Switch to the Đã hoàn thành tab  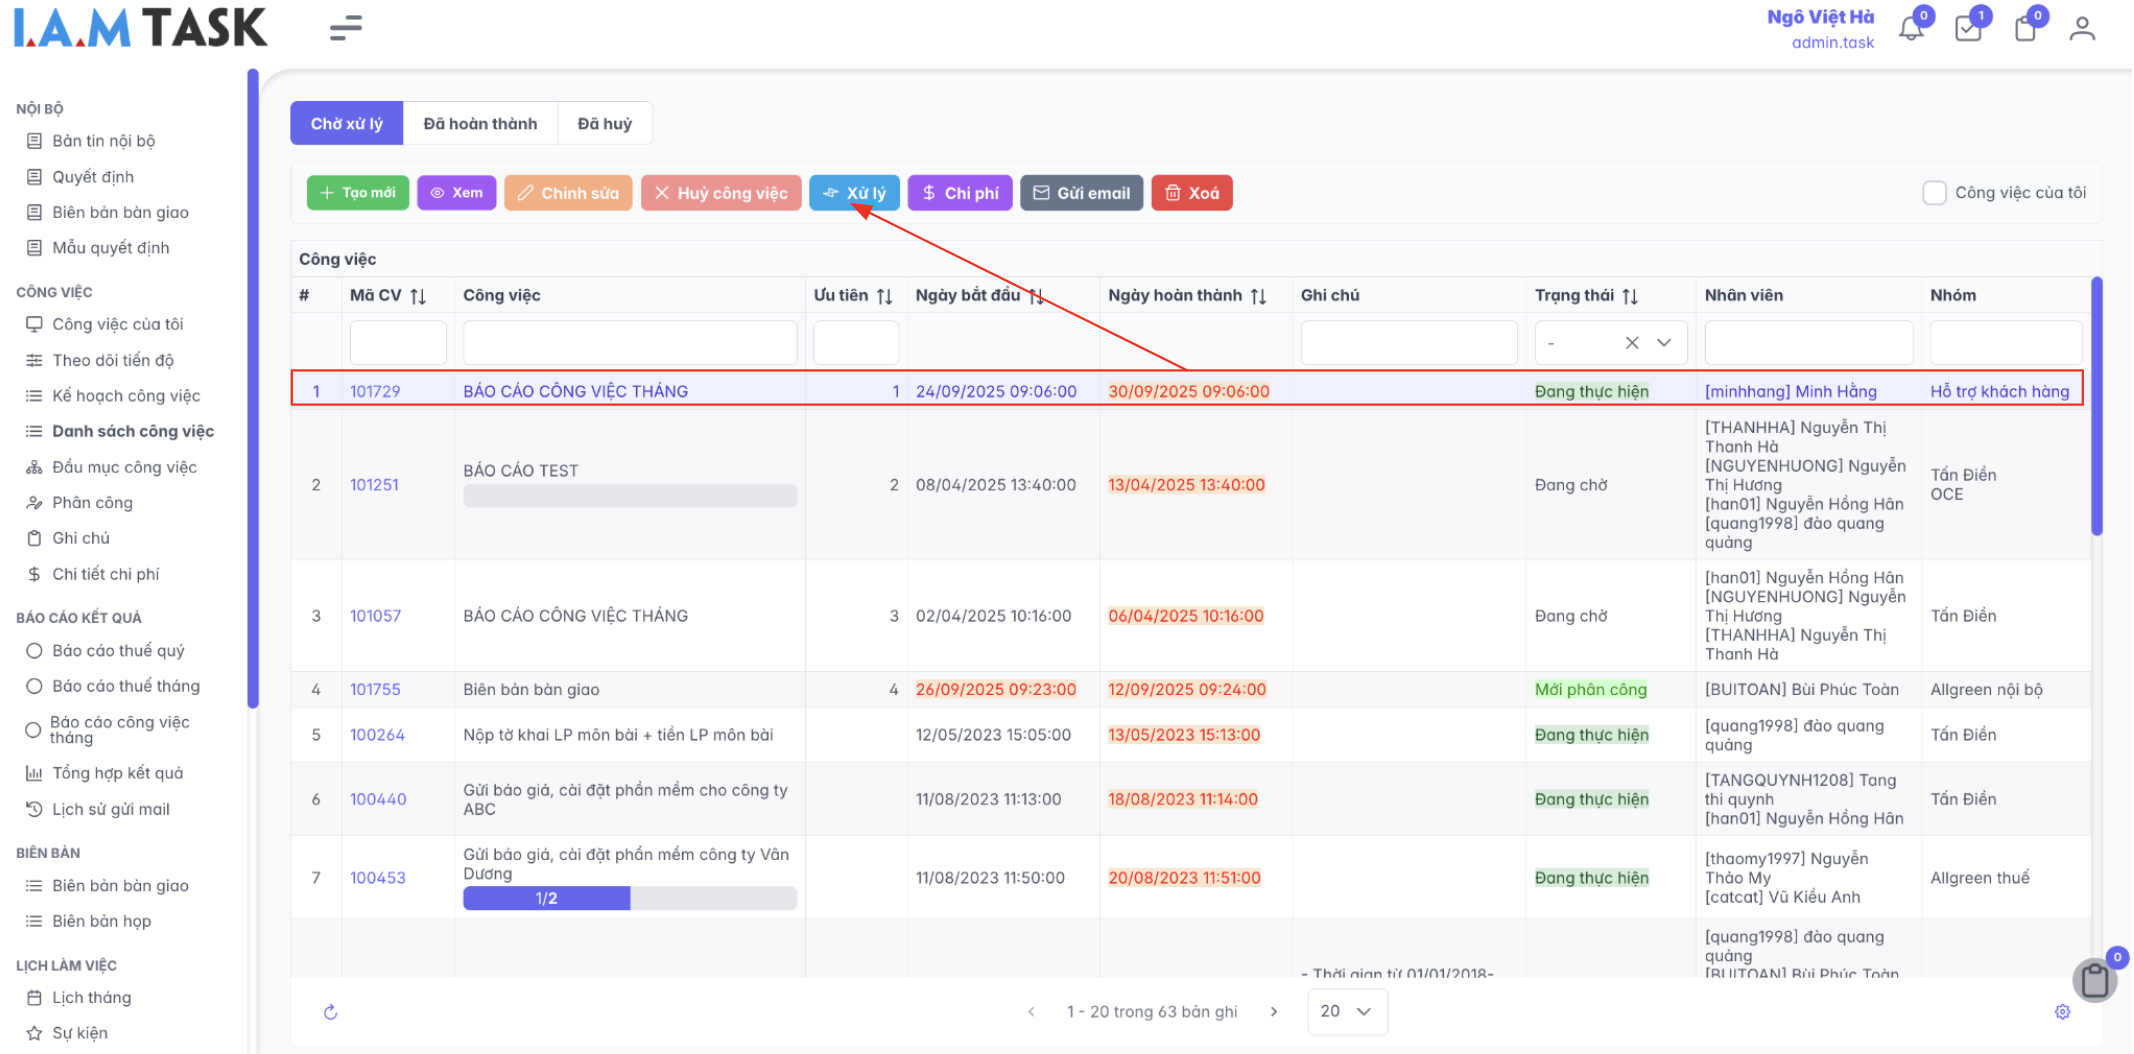tap(480, 124)
